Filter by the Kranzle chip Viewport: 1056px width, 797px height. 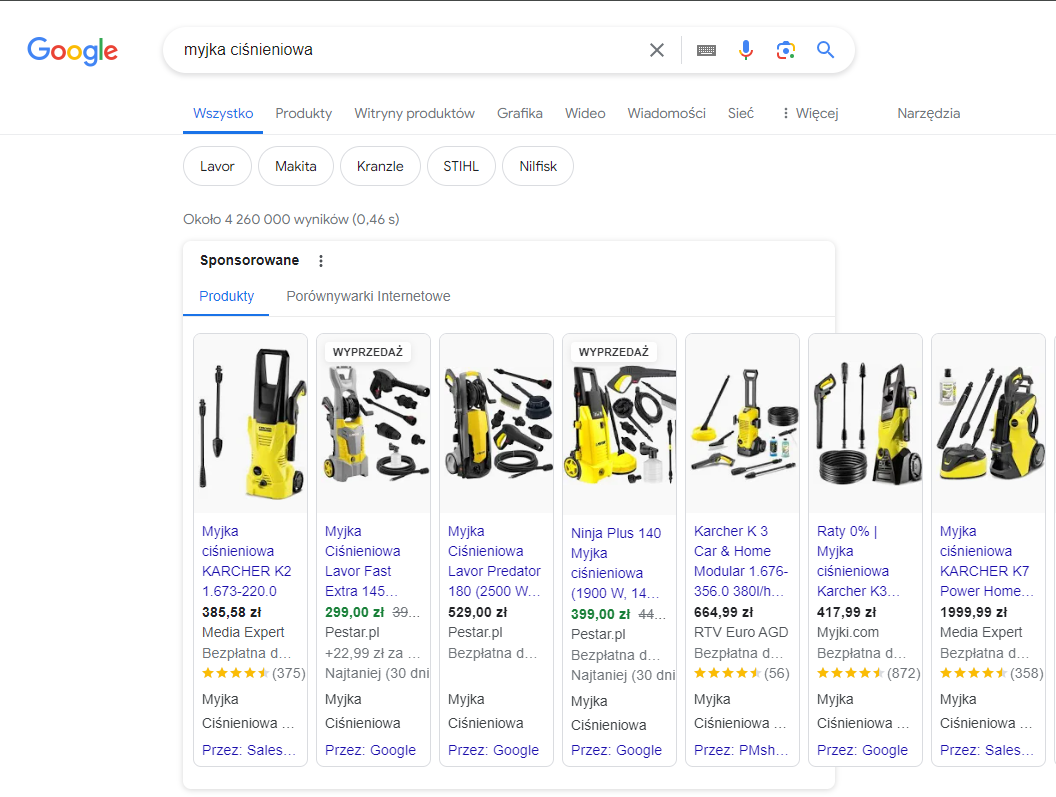pos(381,166)
